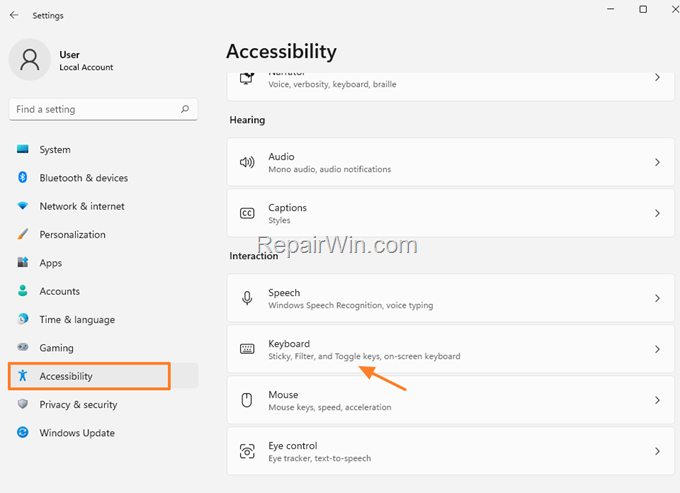Image resolution: width=680 pixels, height=493 pixels.
Task: Click the Accounts person icon
Action: pyautogui.click(x=23, y=291)
